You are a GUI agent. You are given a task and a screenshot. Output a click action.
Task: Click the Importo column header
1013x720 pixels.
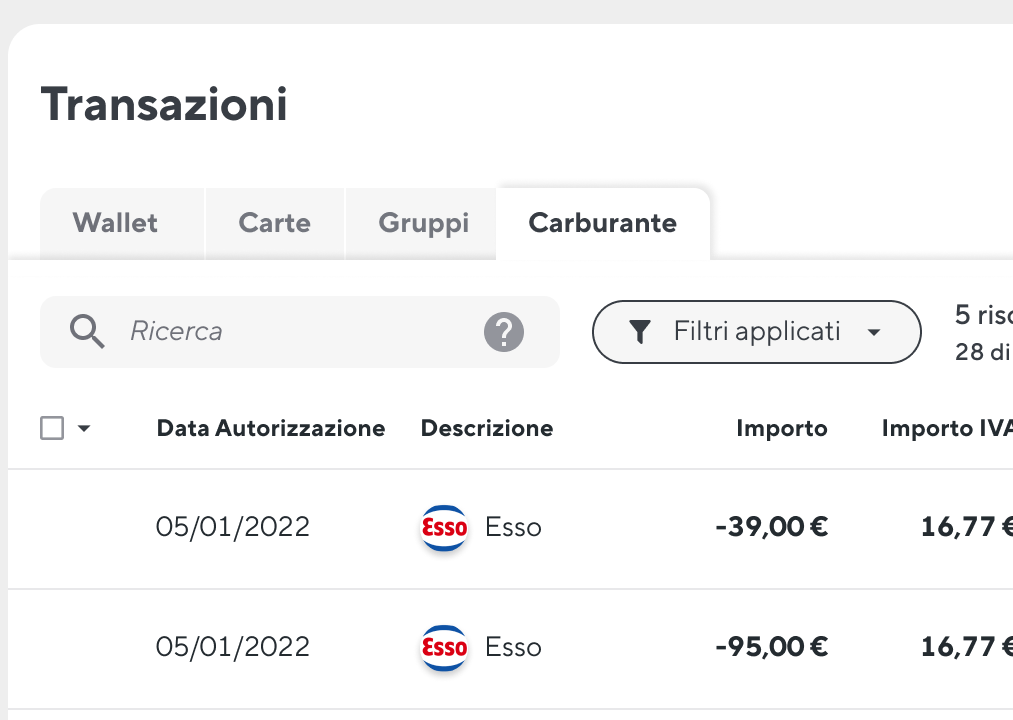pyautogui.click(x=782, y=428)
